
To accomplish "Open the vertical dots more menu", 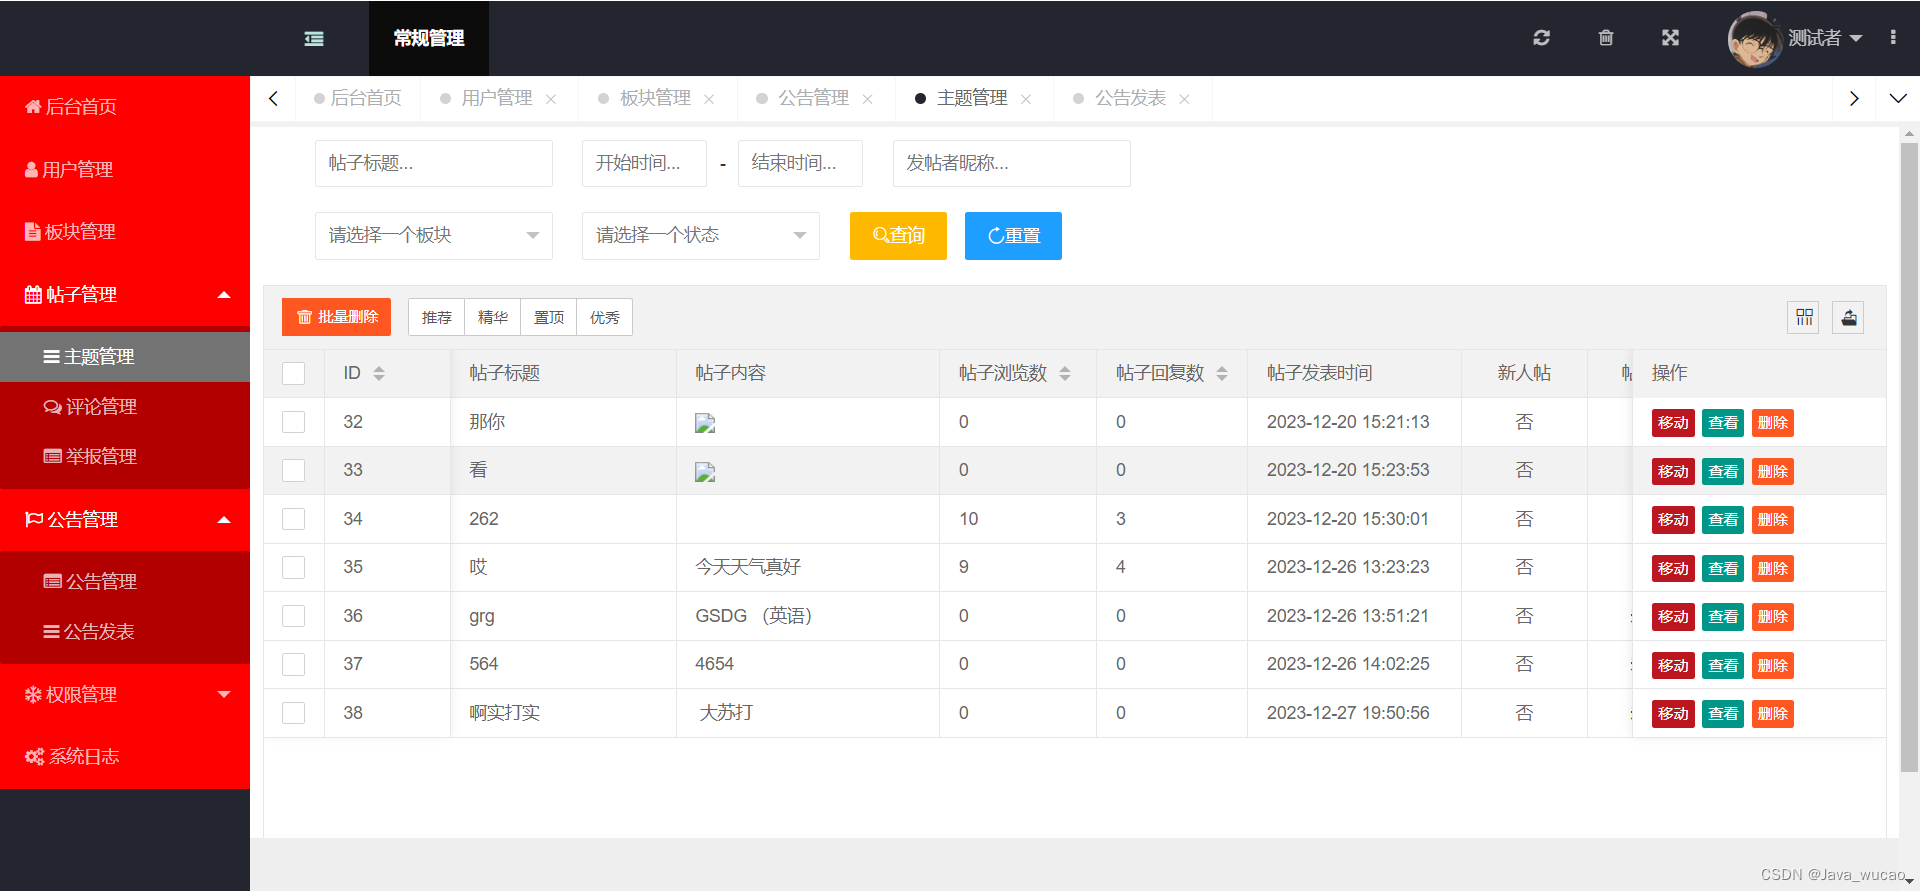I will click(1893, 37).
